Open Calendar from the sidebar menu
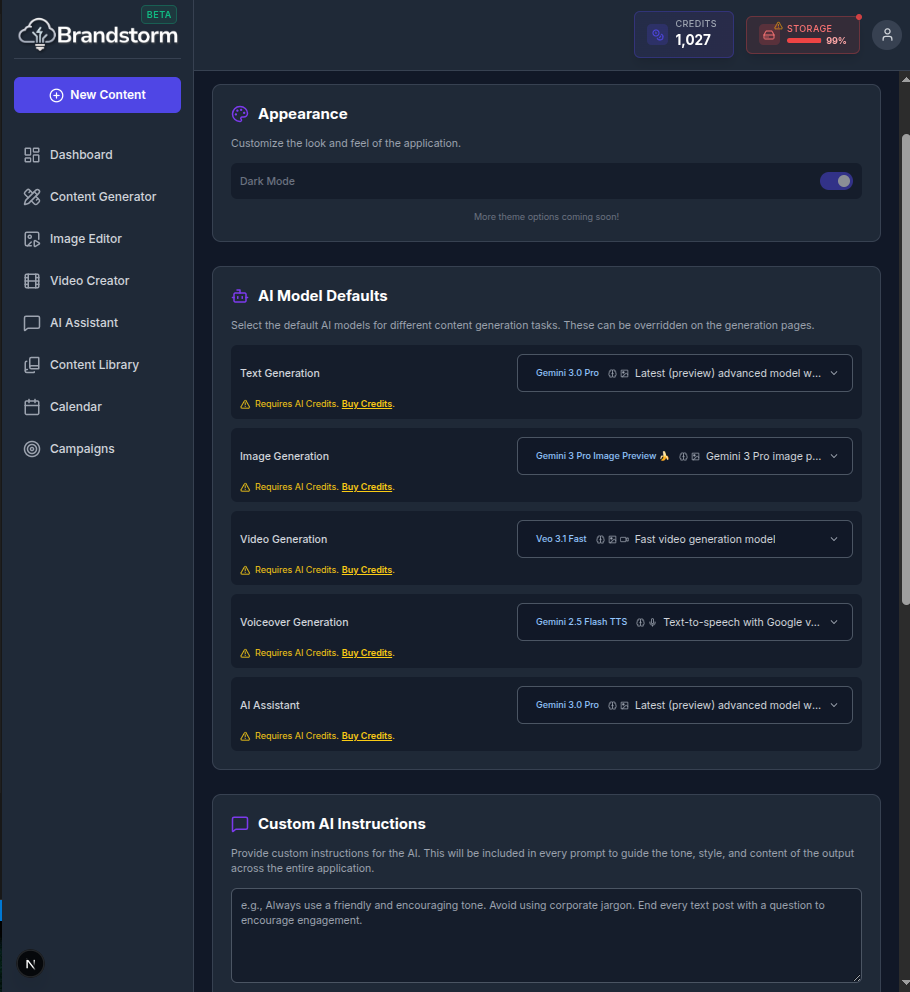The width and height of the screenshot is (910, 992). point(76,407)
